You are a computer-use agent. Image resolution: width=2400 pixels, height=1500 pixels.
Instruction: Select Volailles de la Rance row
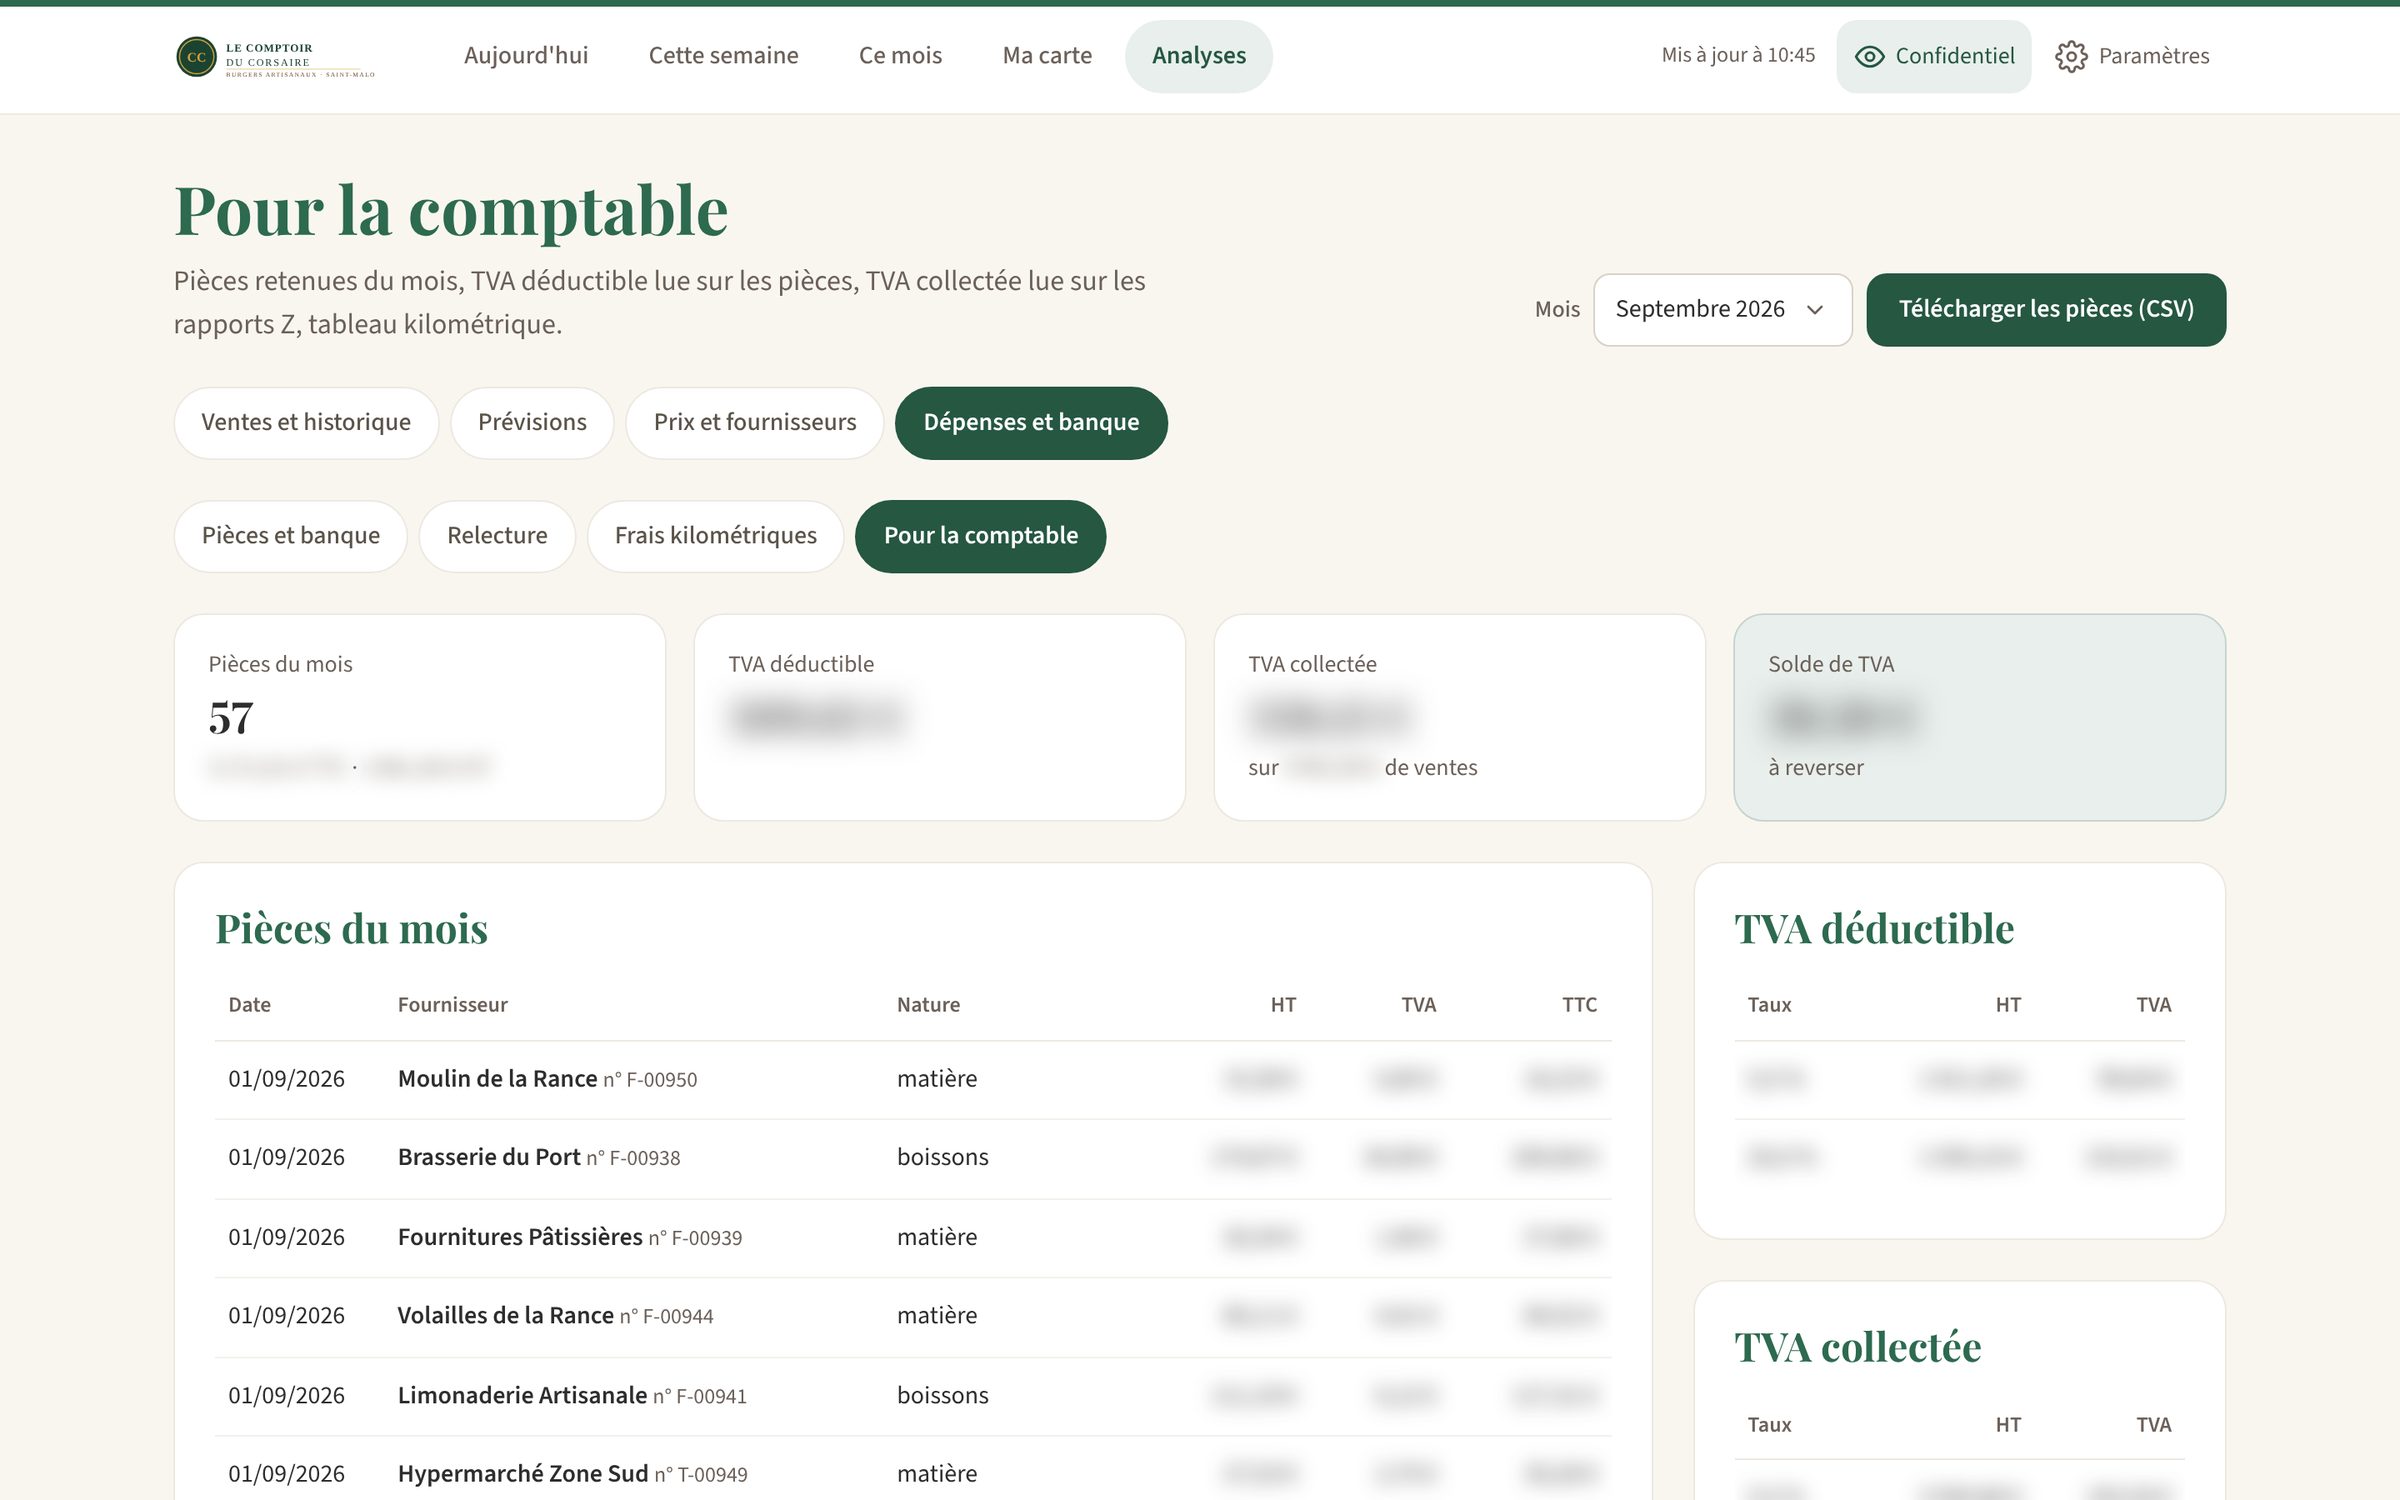click(913, 1316)
